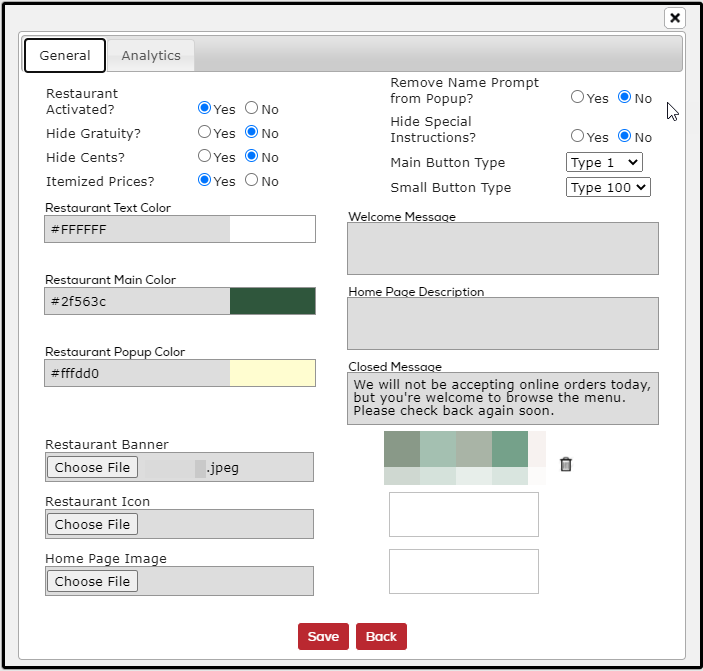Click the empty Home Page Image preview box
Screen dimensions: 703x671
click(x=464, y=571)
